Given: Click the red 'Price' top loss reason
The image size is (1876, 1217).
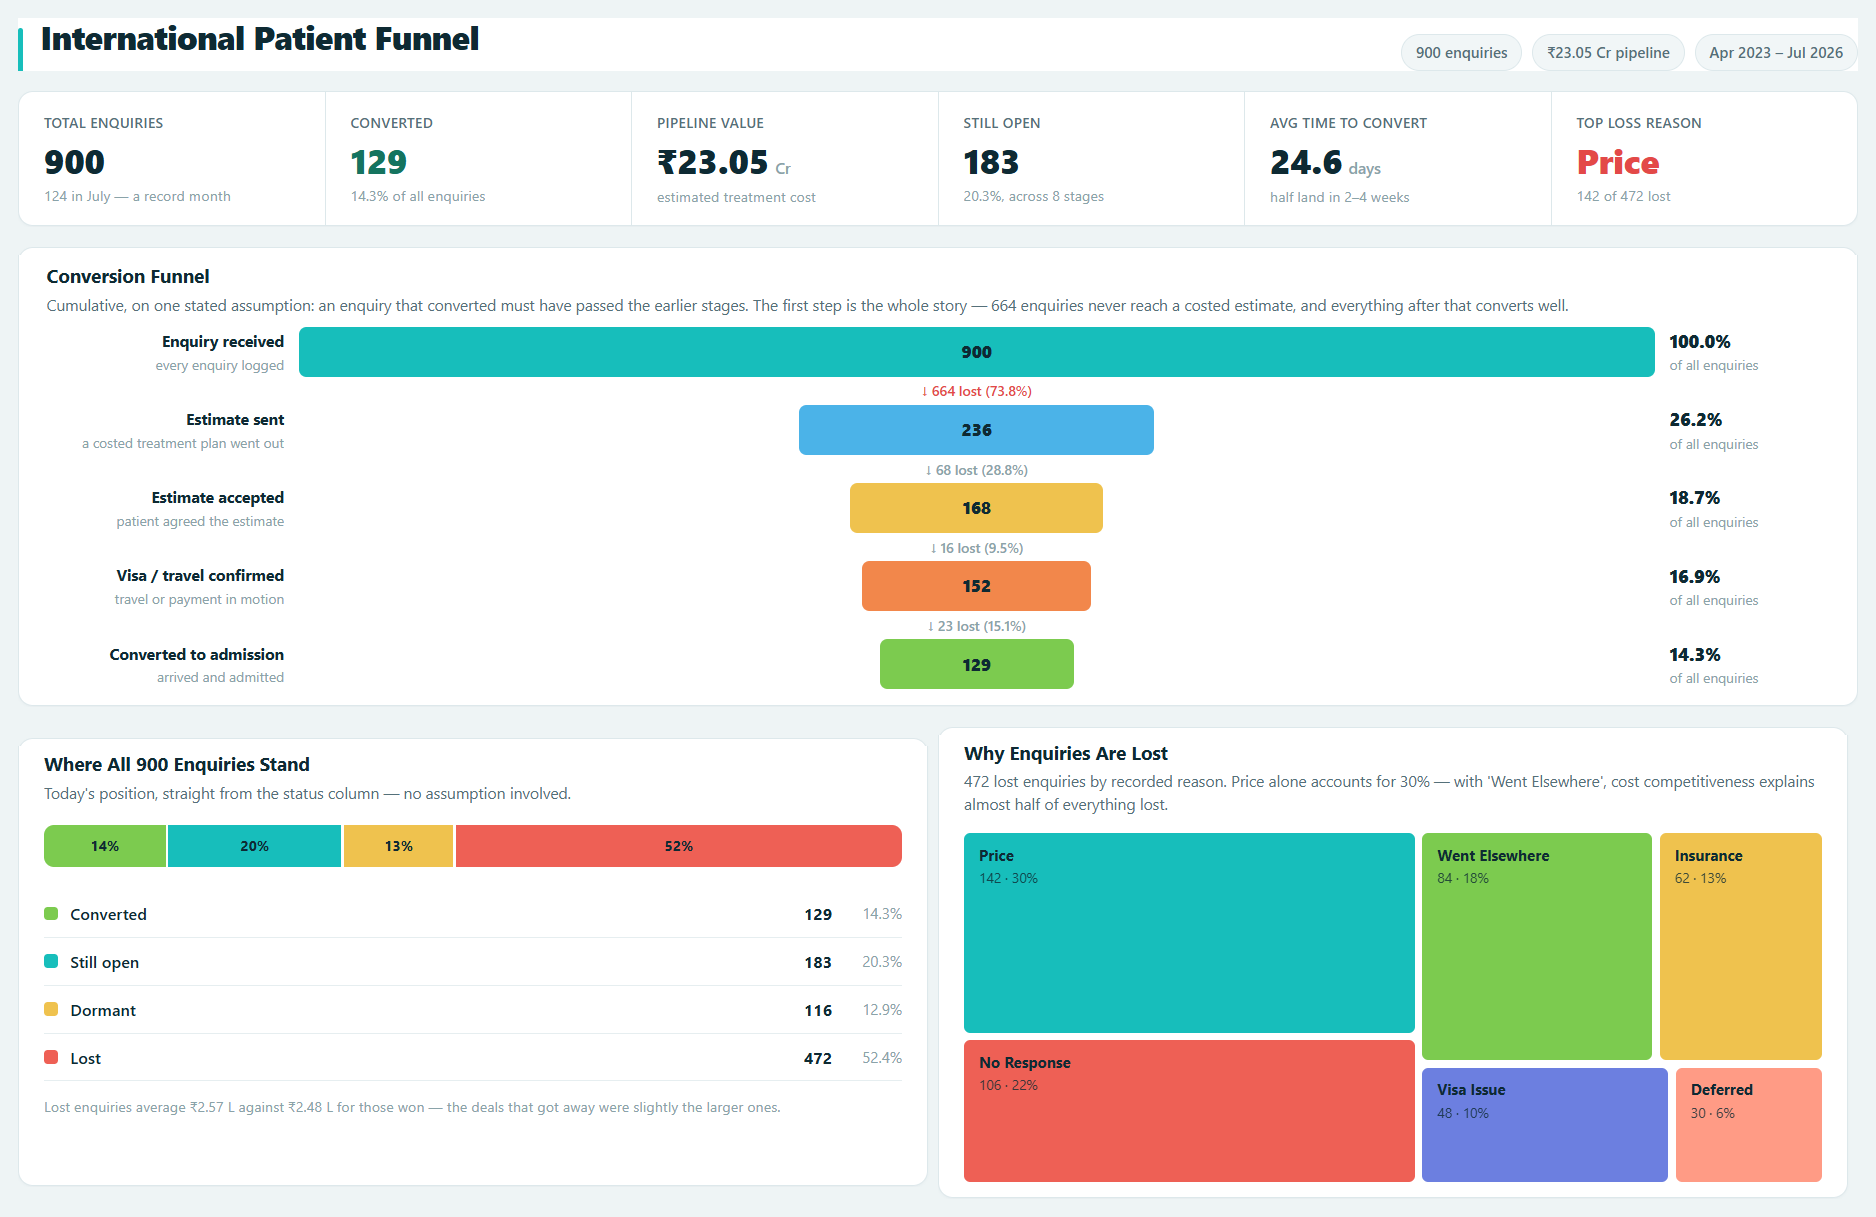Looking at the screenshot, I should click(1618, 162).
